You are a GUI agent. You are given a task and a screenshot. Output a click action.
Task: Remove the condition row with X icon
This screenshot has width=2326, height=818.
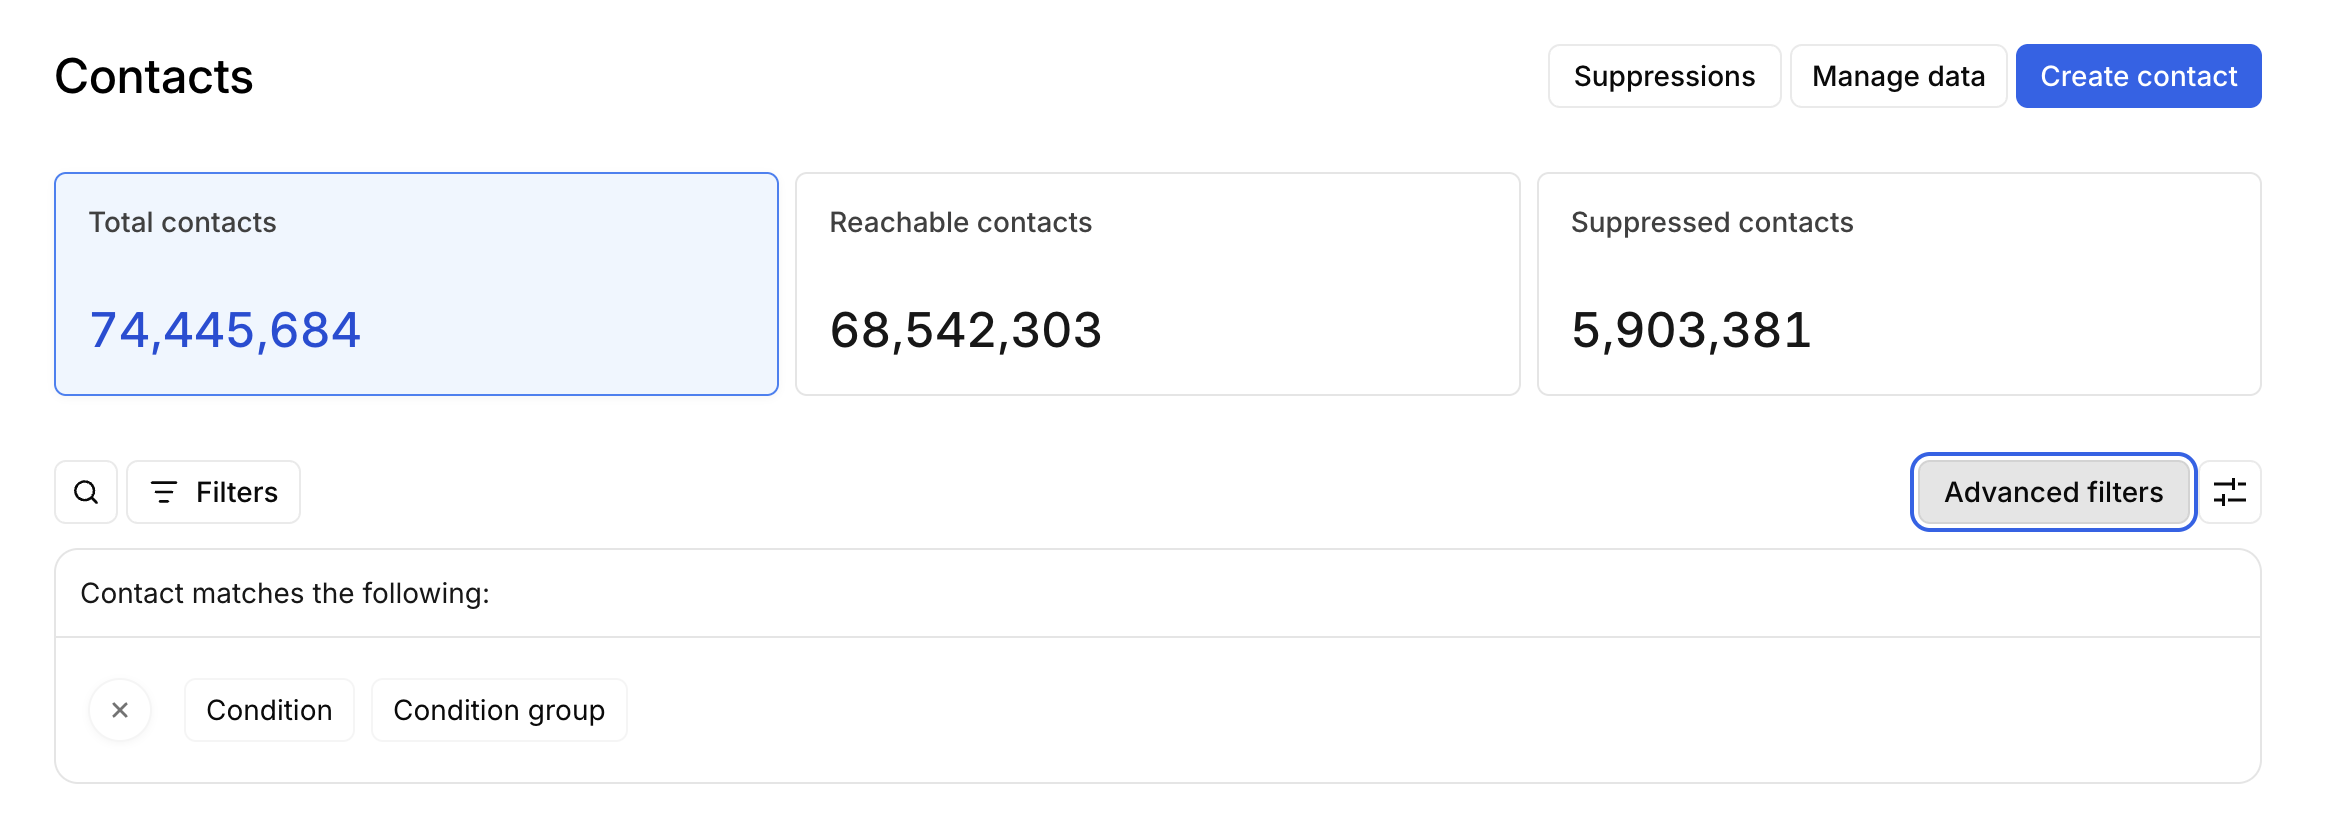[120, 710]
